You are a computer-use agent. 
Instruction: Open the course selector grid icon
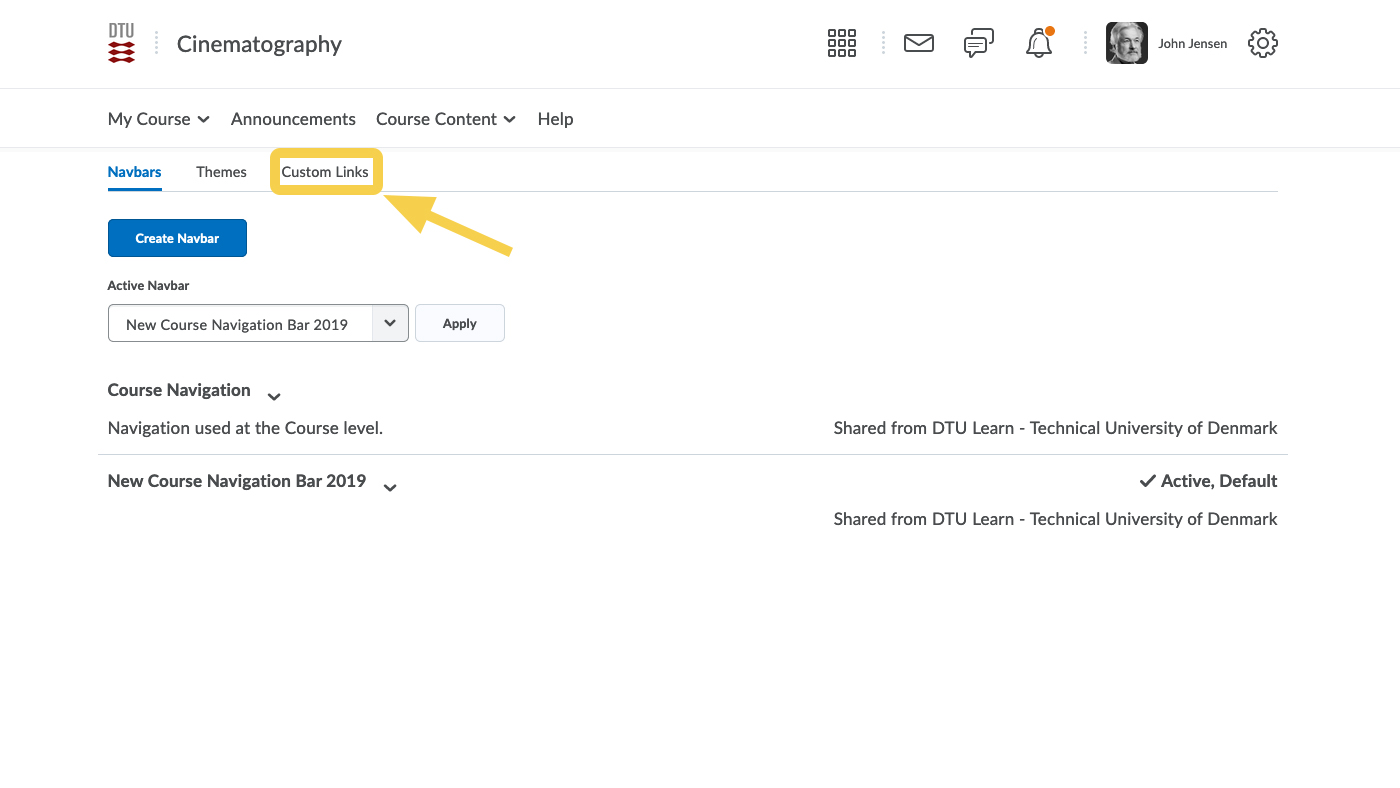pyautogui.click(x=841, y=43)
